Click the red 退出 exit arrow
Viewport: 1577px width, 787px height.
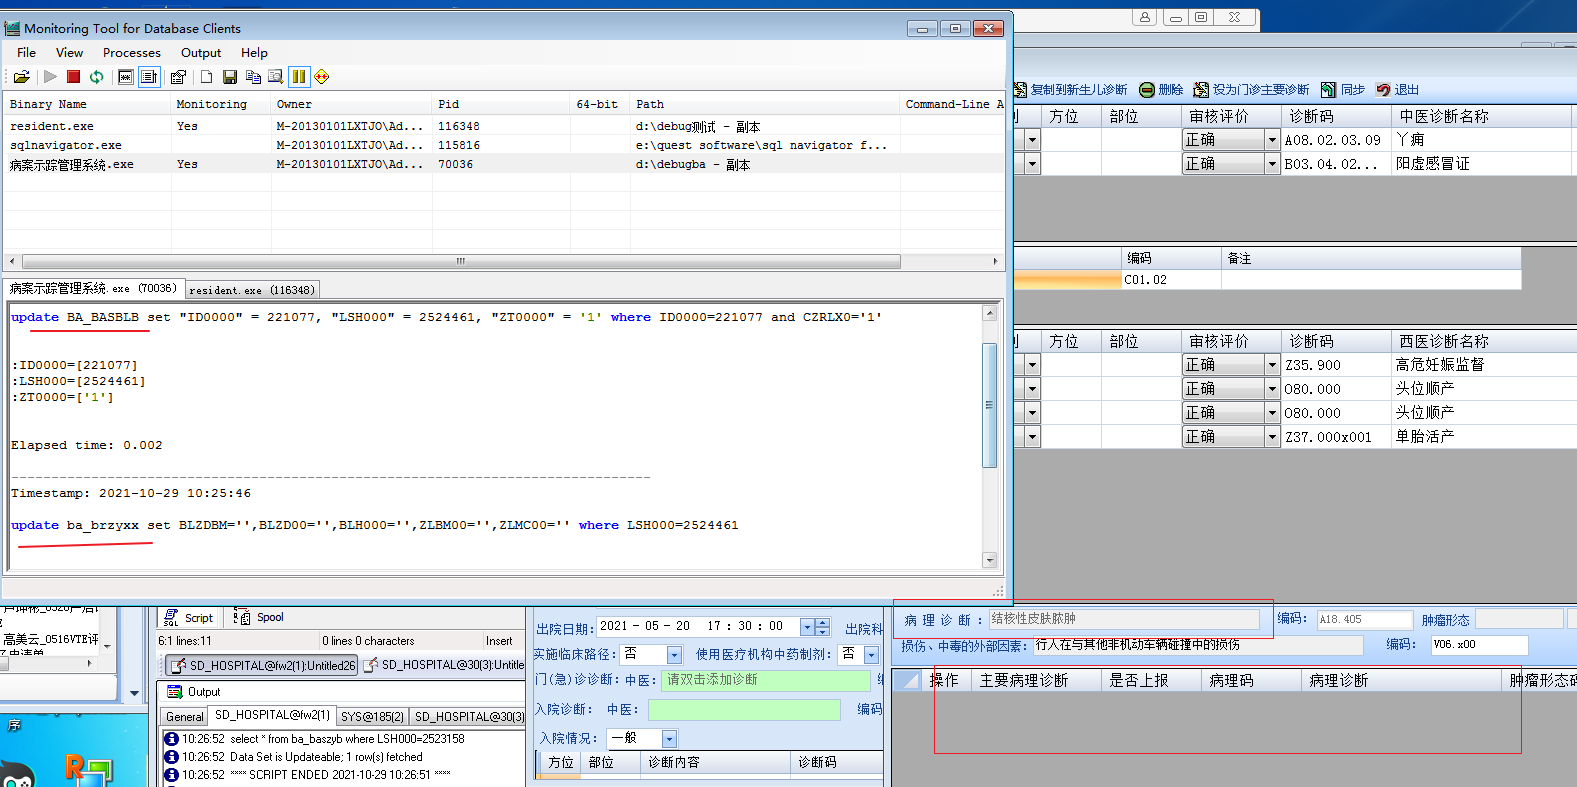1383,90
